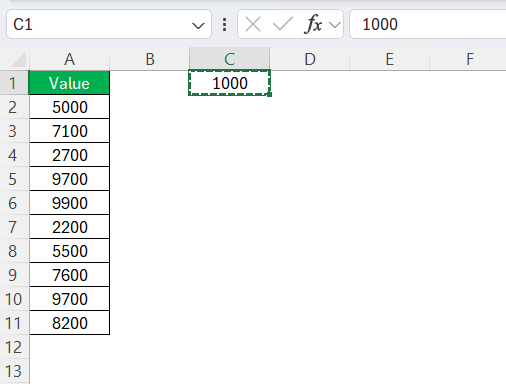Click the fill handle of cell C1
This screenshot has width=506, height=384.
(x=270, y=95)
